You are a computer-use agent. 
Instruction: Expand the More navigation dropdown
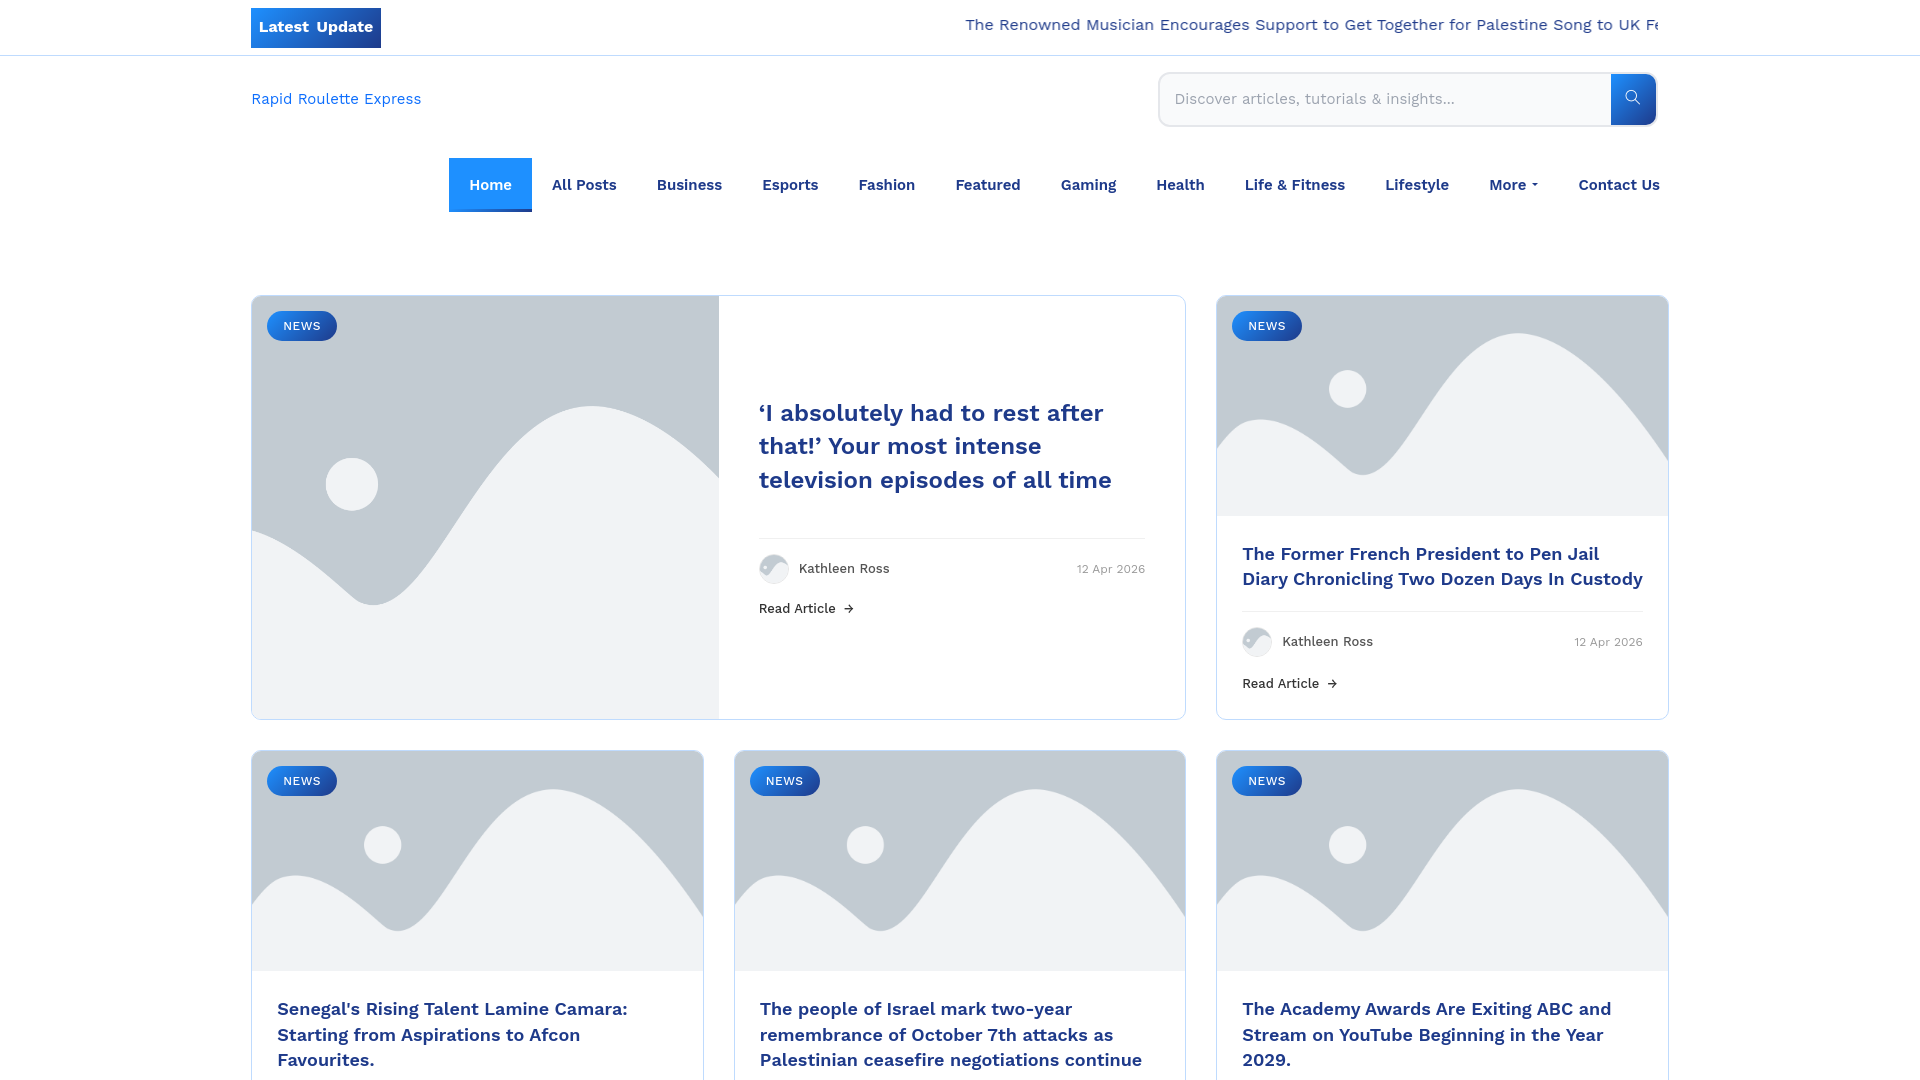1512,185
